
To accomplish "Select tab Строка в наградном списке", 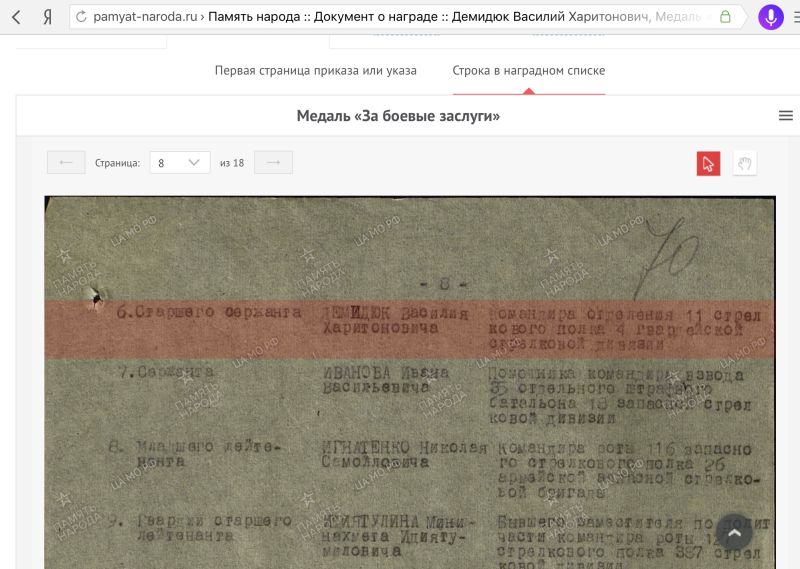I will pyautogui.click(x=529, y=70).
